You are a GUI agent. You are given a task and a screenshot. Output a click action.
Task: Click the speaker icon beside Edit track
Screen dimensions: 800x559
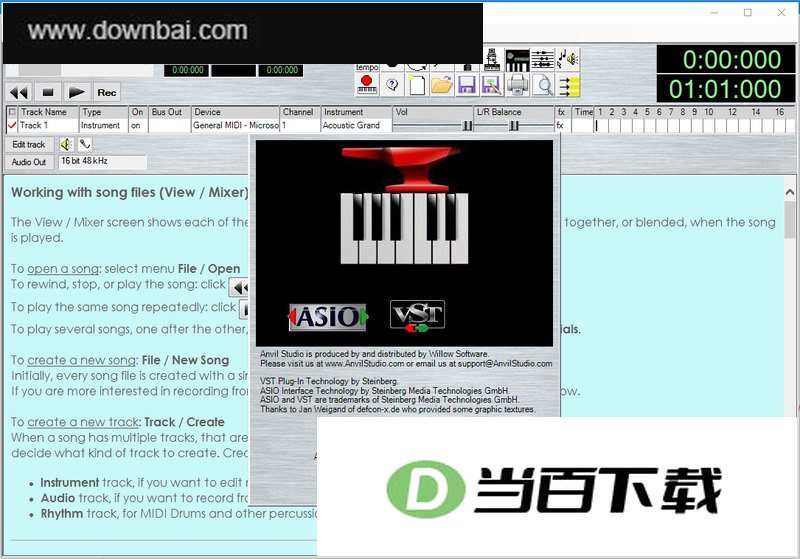pos(66,145)
